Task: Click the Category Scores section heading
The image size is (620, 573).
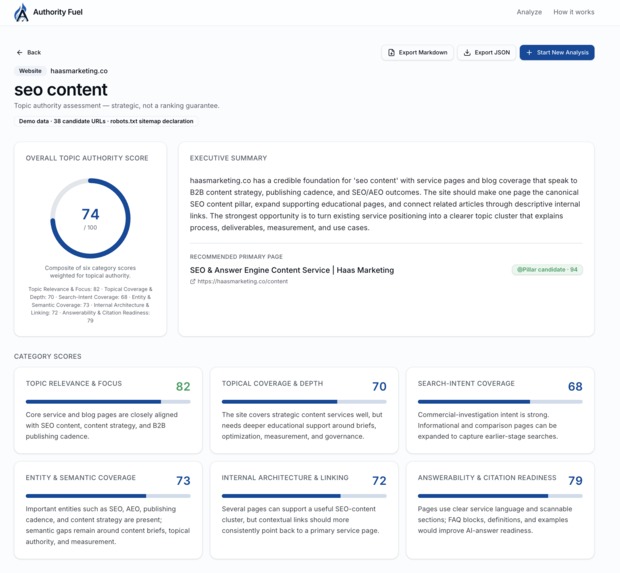Action: pos(47,356)
